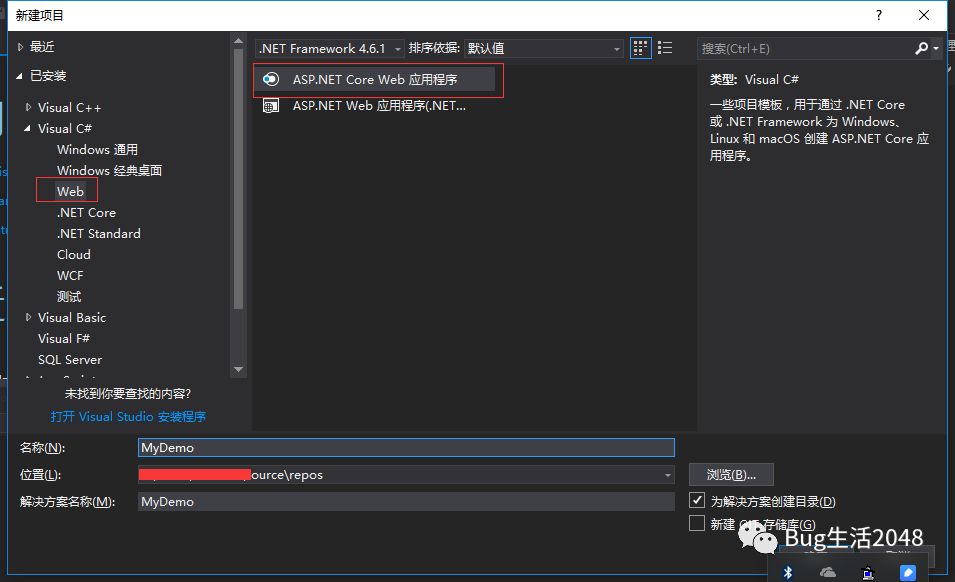Select 测试 (Test) category

point(69,296)
